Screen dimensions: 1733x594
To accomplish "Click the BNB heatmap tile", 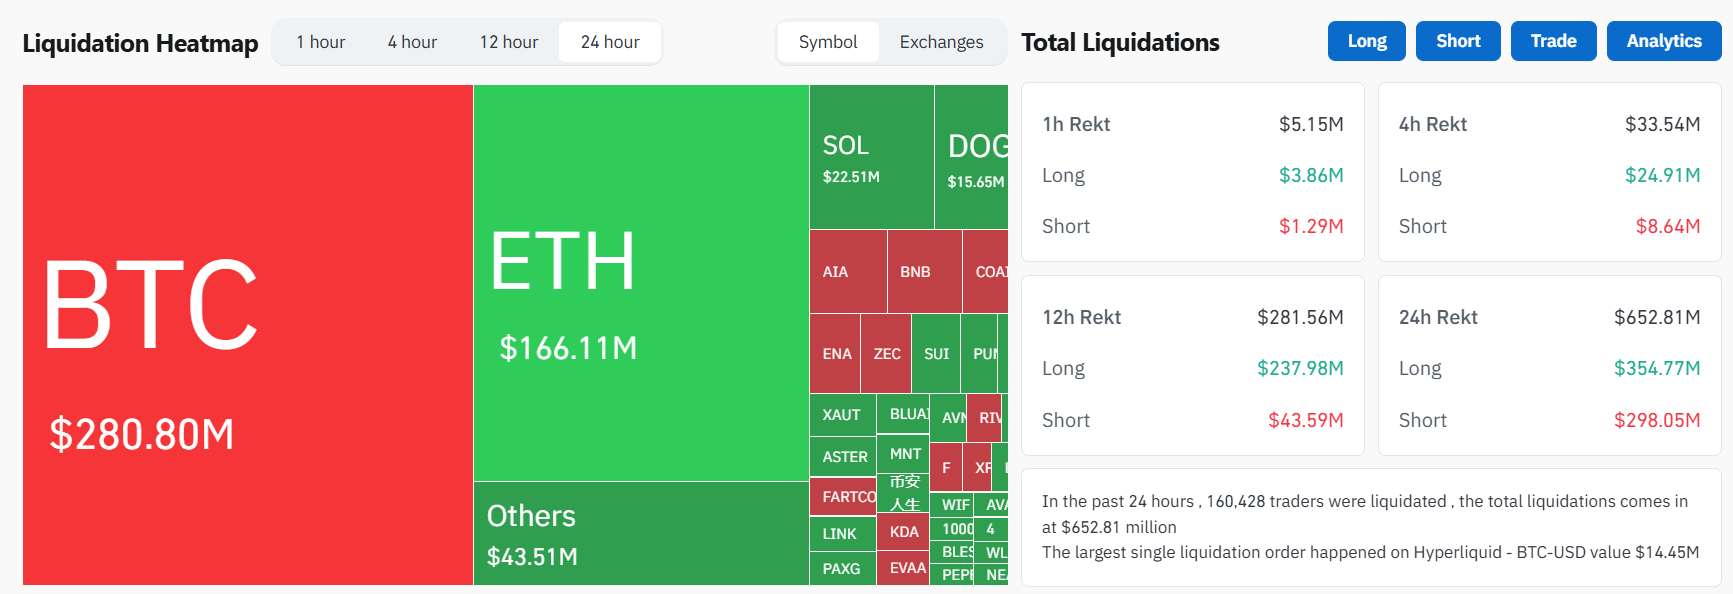I will 924,272.
